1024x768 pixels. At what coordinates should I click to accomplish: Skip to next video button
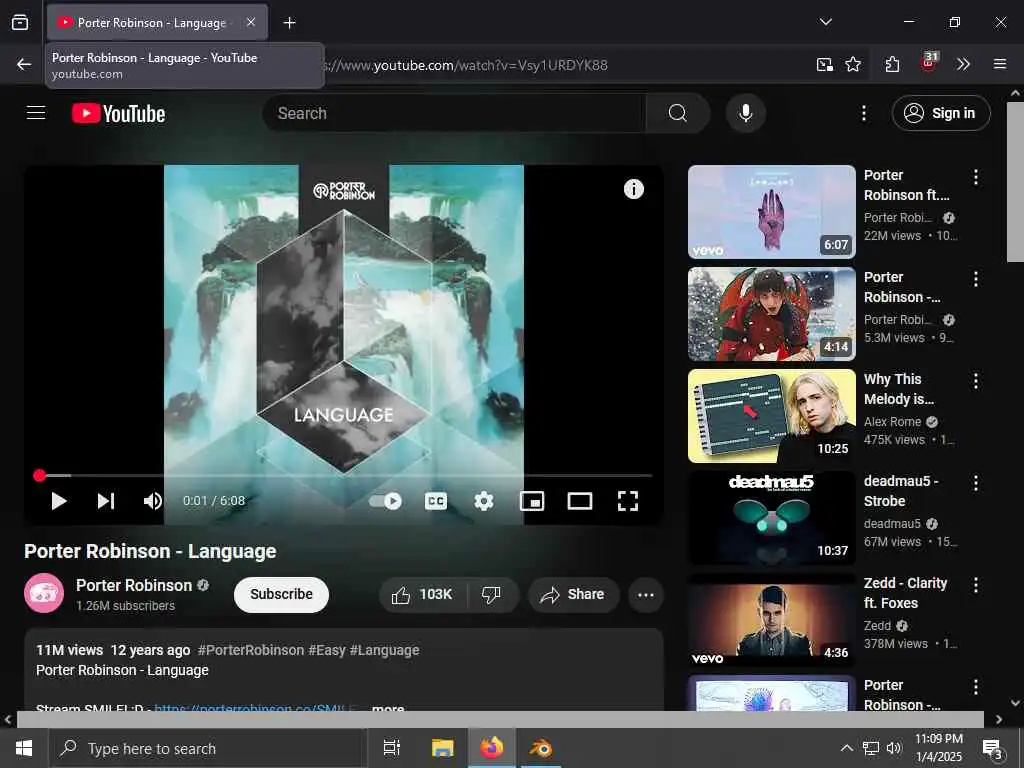(106, 501)
